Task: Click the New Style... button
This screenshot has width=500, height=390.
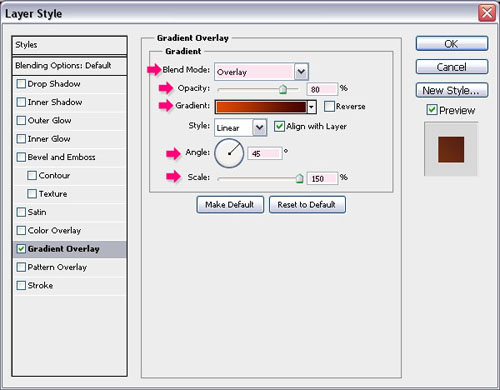Action: (452, 90)
